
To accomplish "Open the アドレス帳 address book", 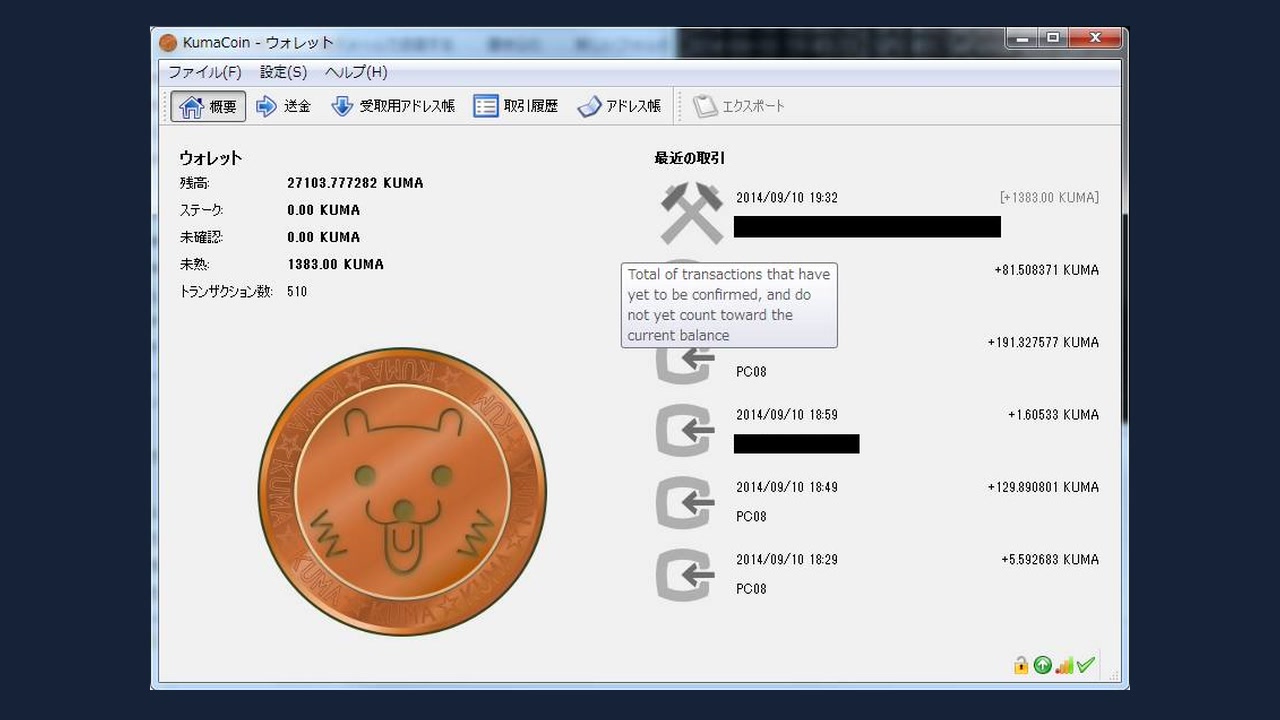I will 620,106.
